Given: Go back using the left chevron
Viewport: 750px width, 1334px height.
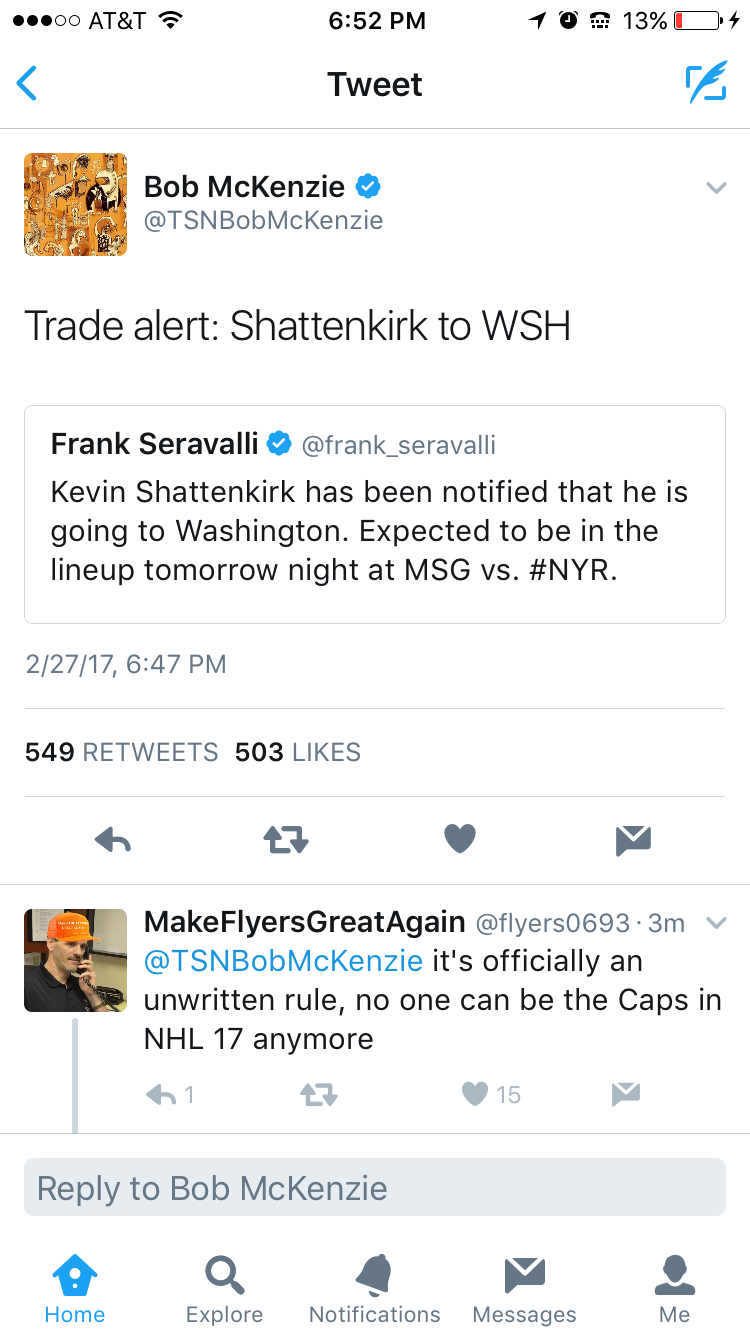Looking at the screenshot, I should click(x=27, y=84).
